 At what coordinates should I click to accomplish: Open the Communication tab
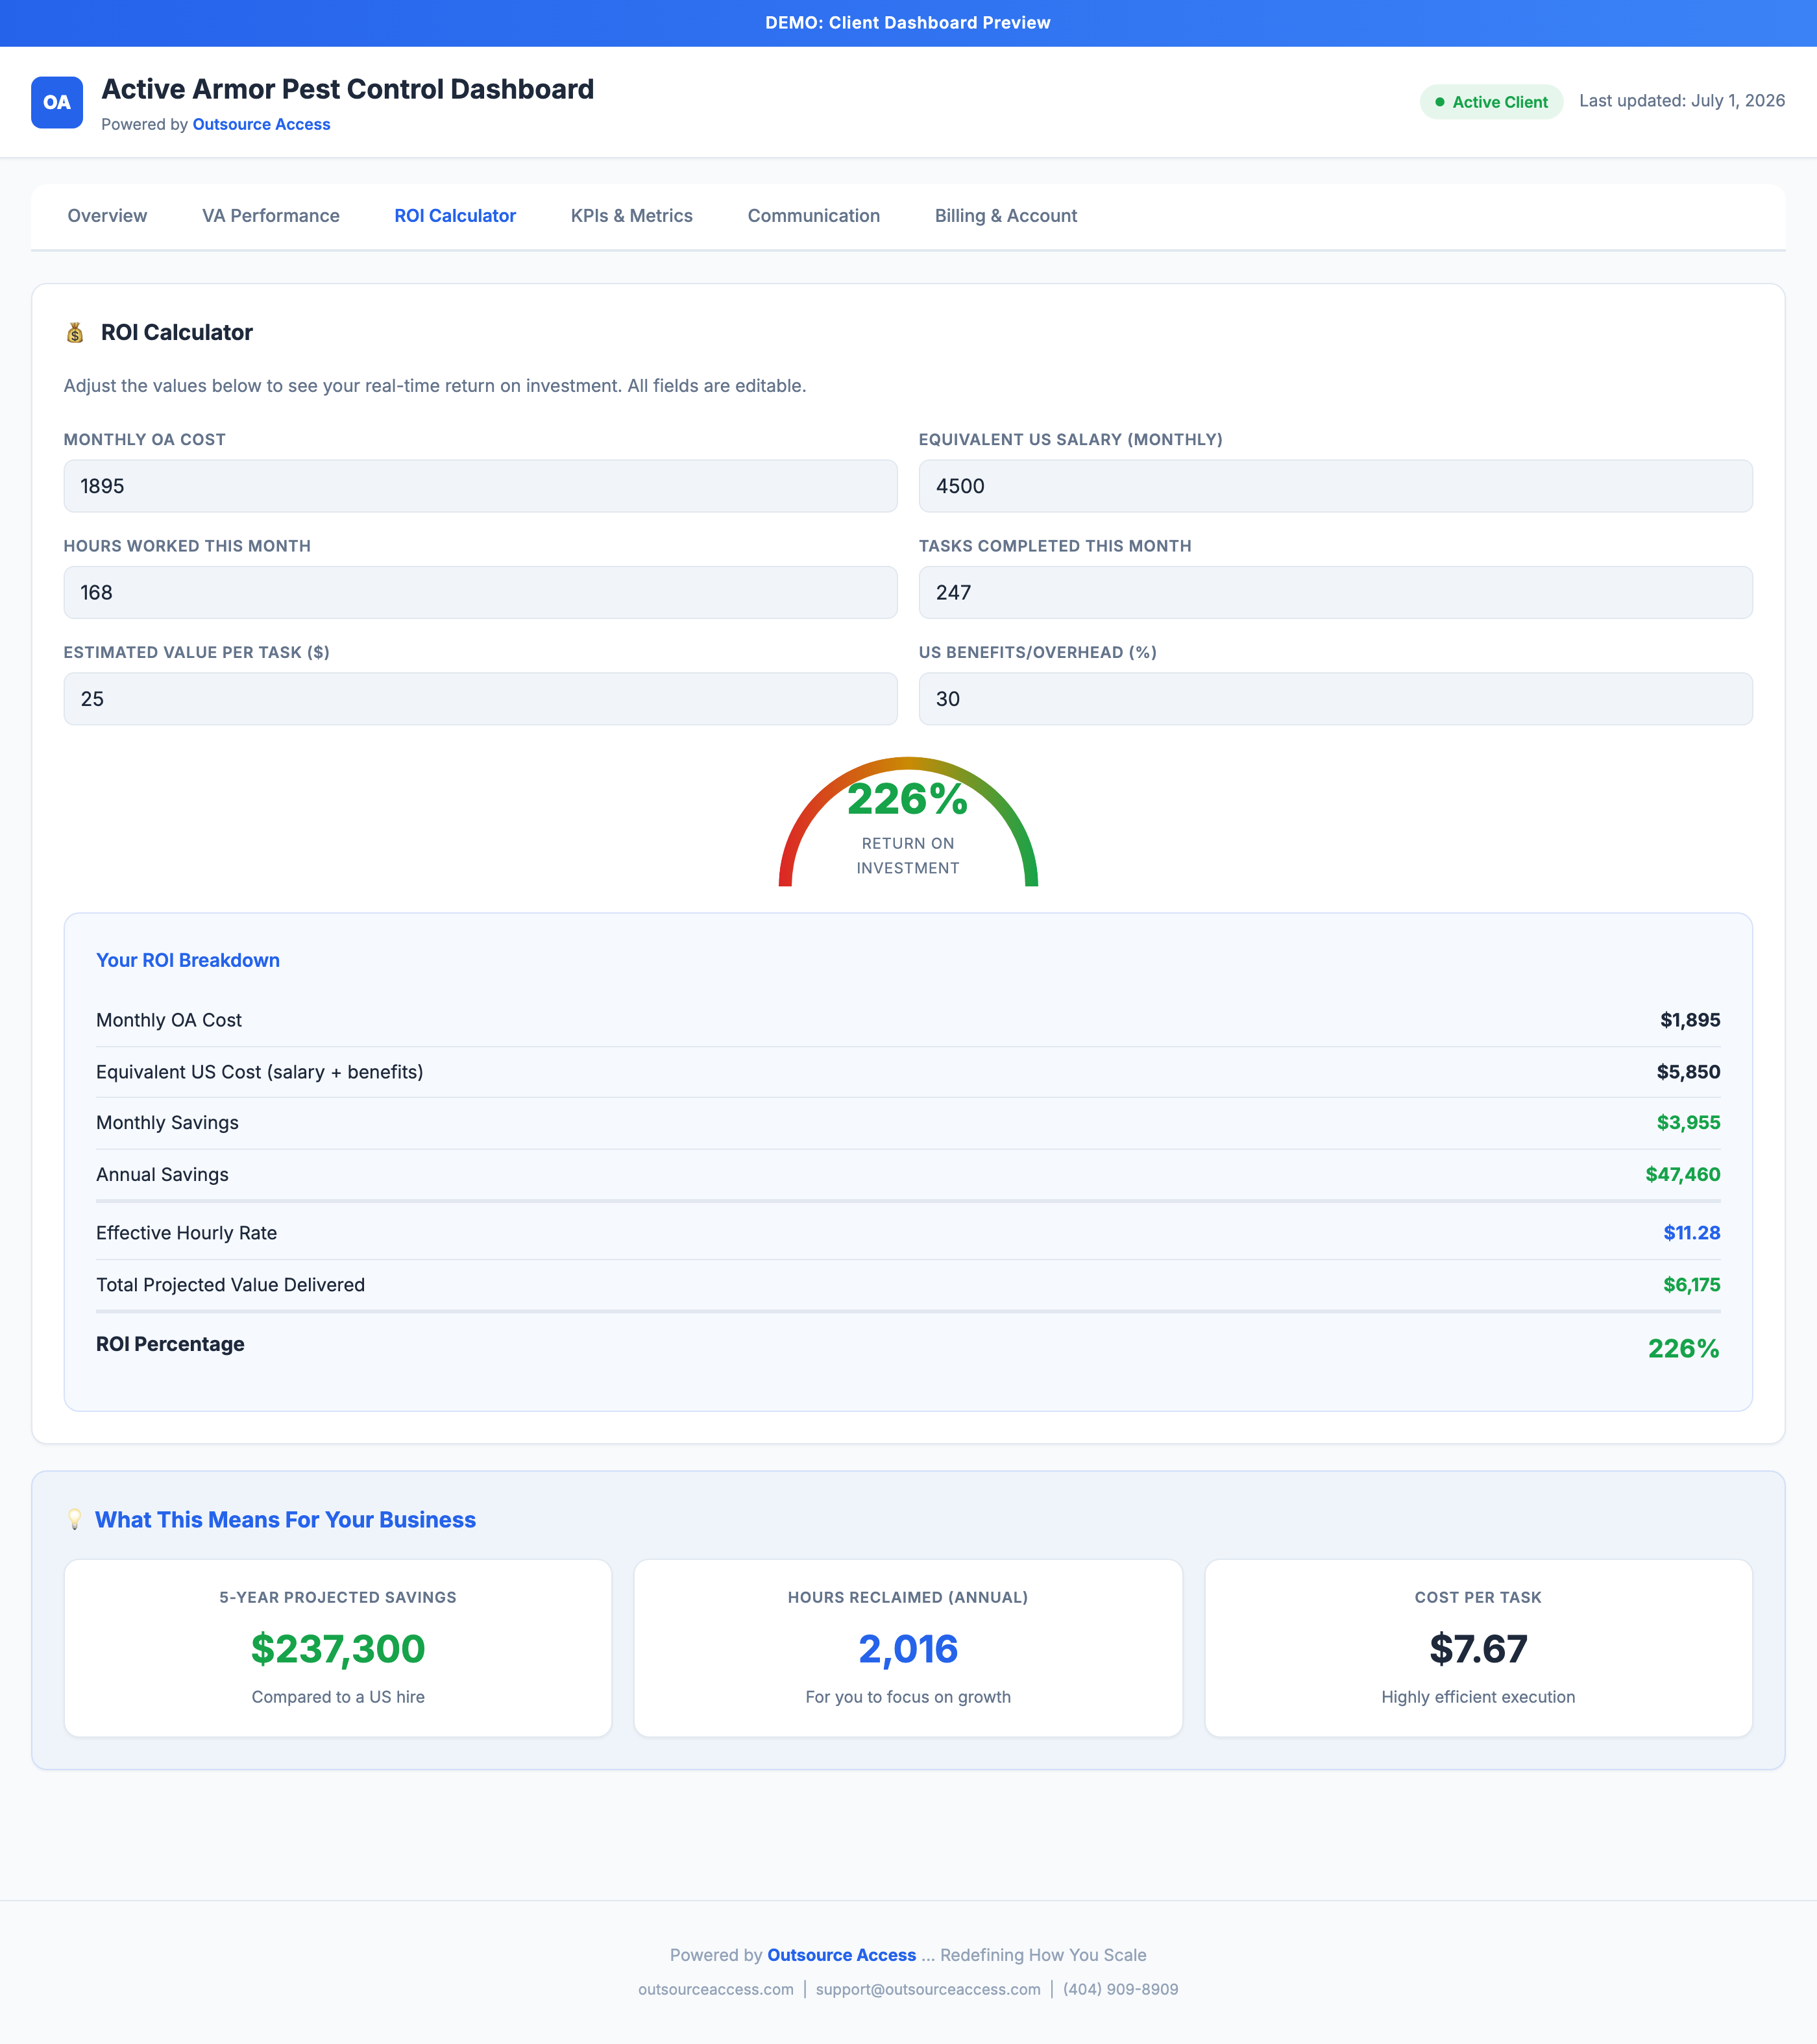point(814,216)
